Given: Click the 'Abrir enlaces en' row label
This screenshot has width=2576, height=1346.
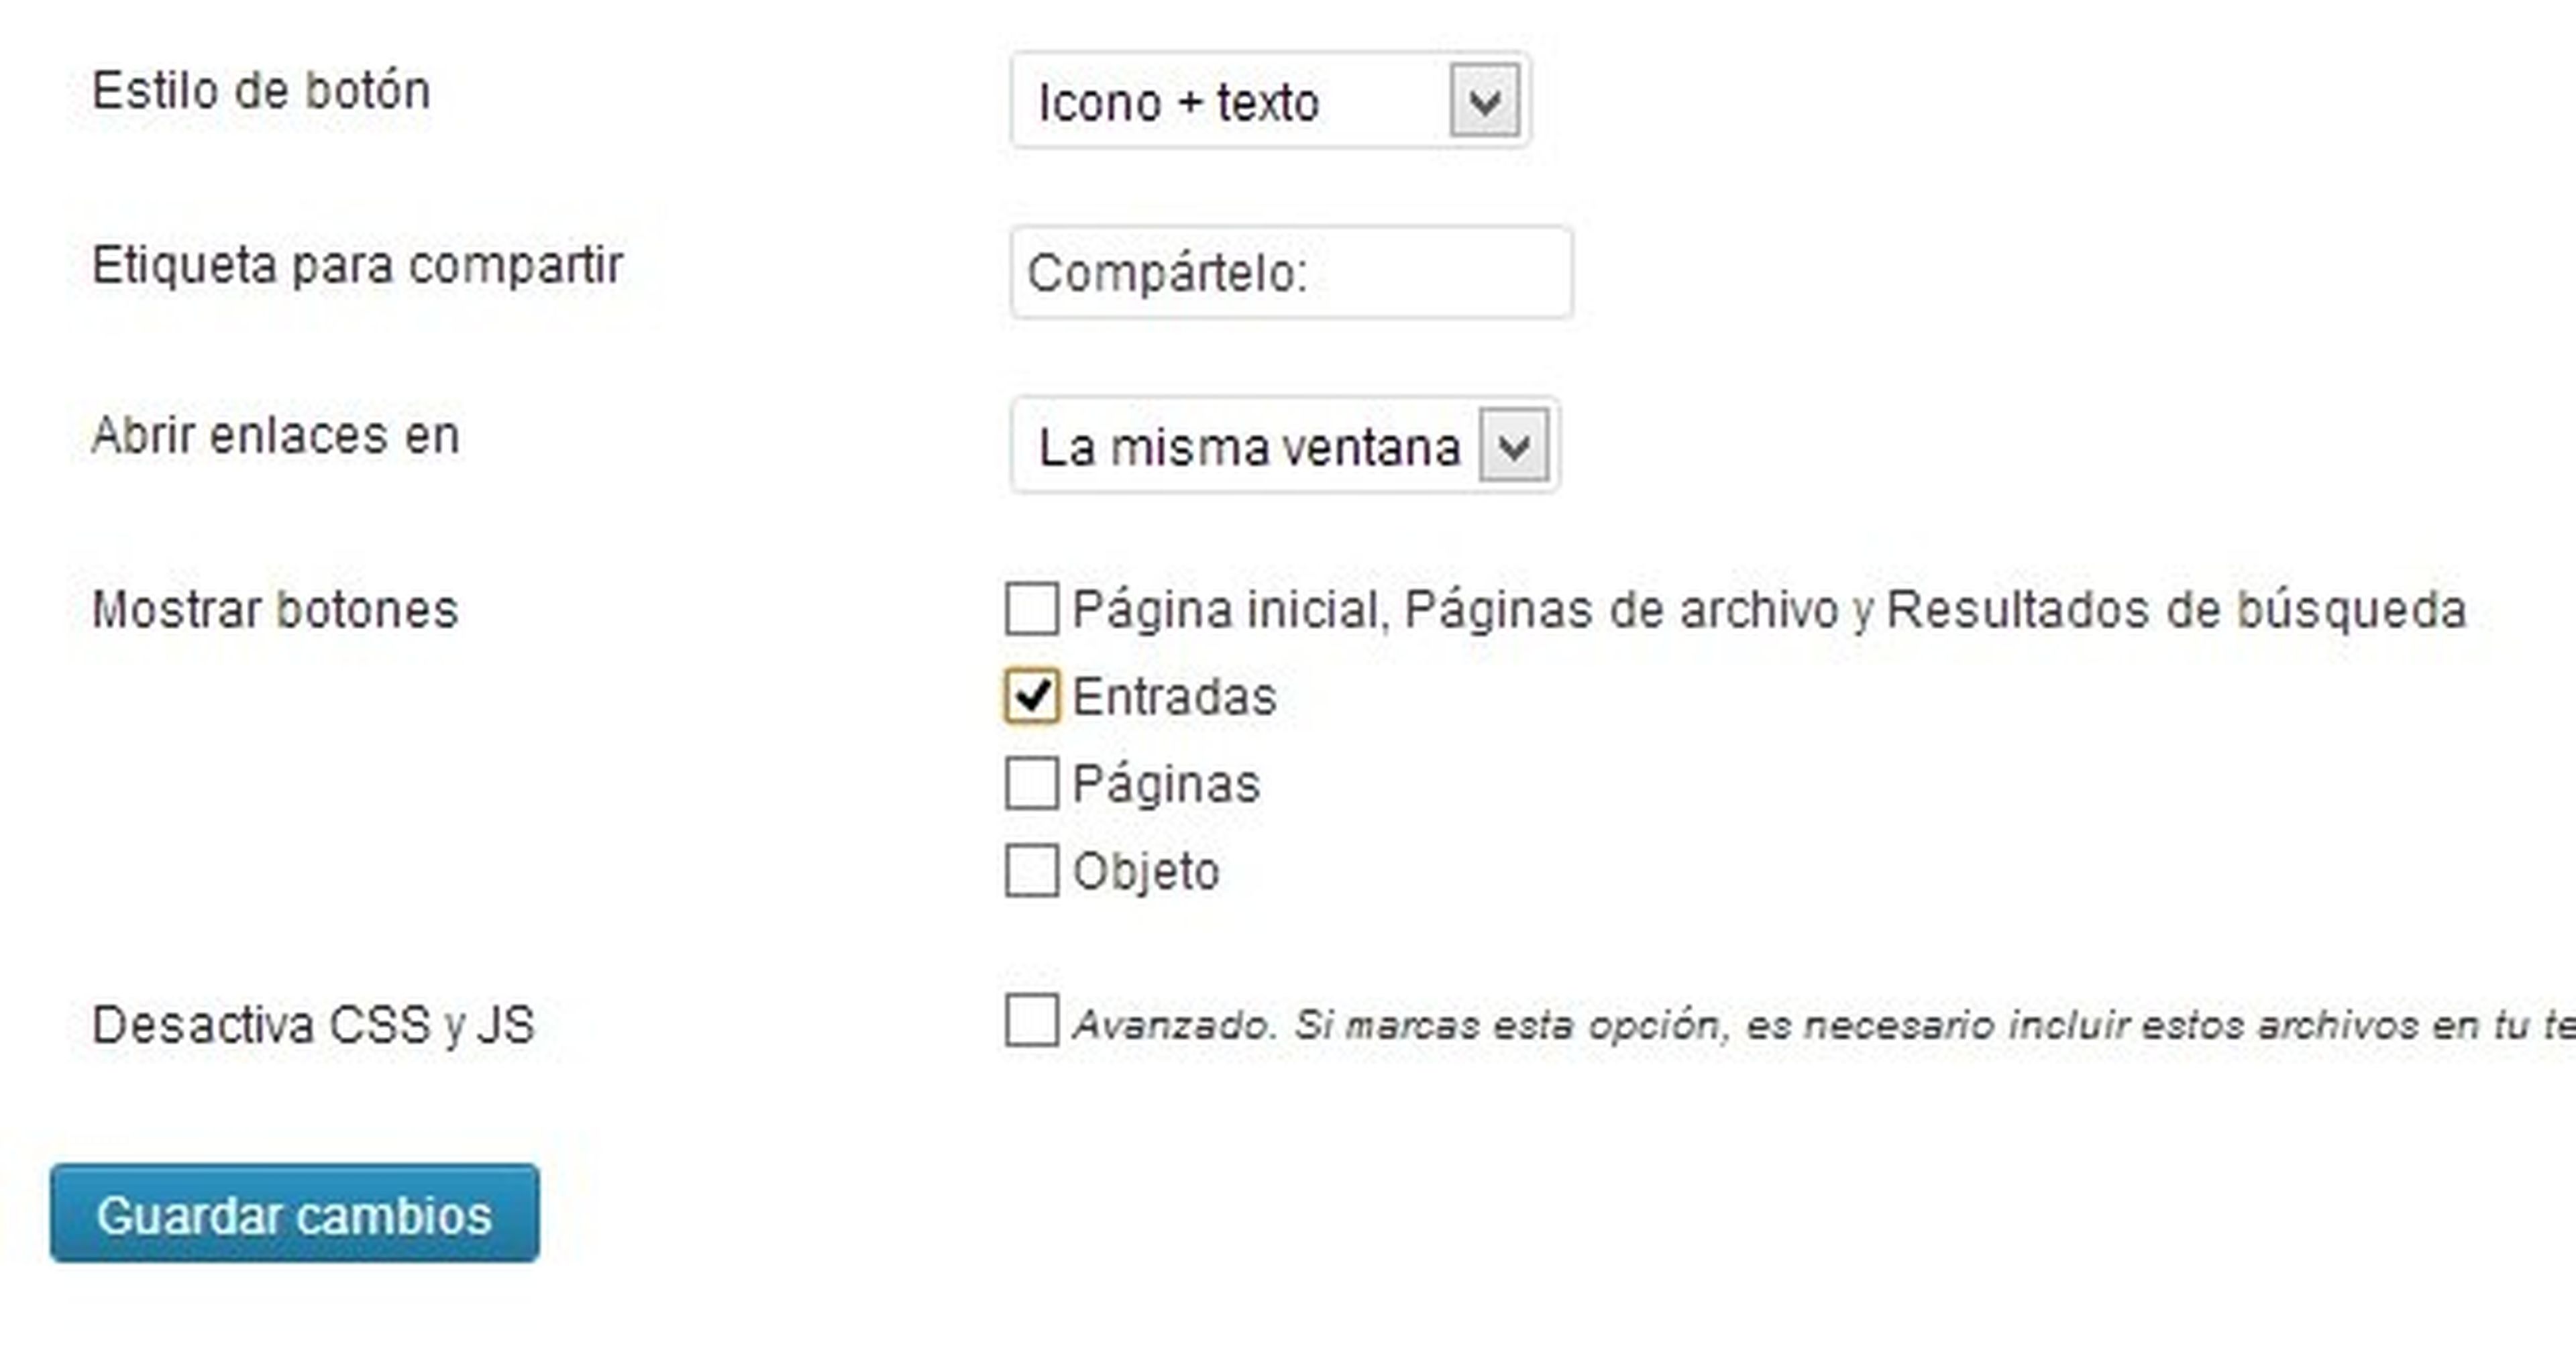Looking at the screenshot, I should [275, 436].
